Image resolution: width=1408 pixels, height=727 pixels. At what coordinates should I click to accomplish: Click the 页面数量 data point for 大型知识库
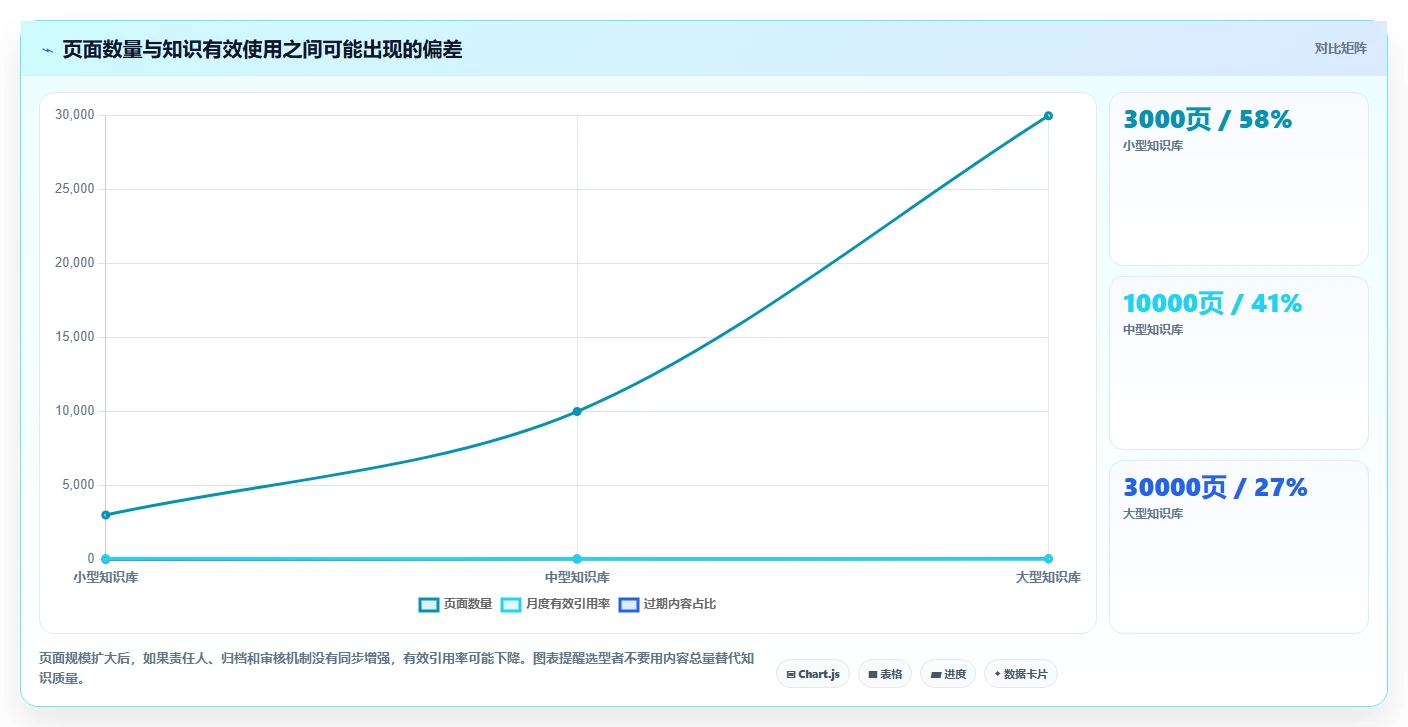coord(1048,115)
